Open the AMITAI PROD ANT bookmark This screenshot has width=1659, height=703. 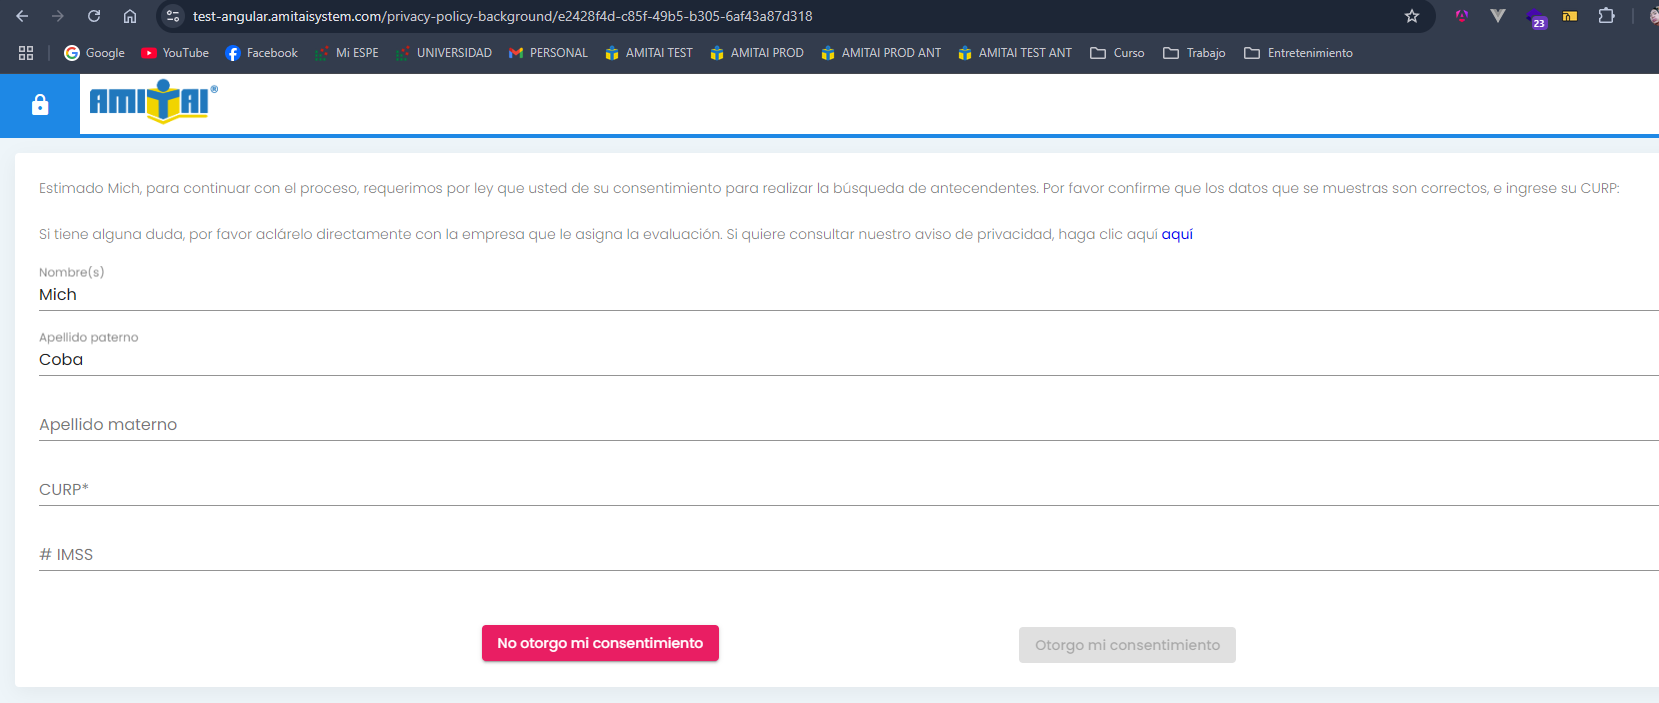pyautogui.click(x=880, y=53)
